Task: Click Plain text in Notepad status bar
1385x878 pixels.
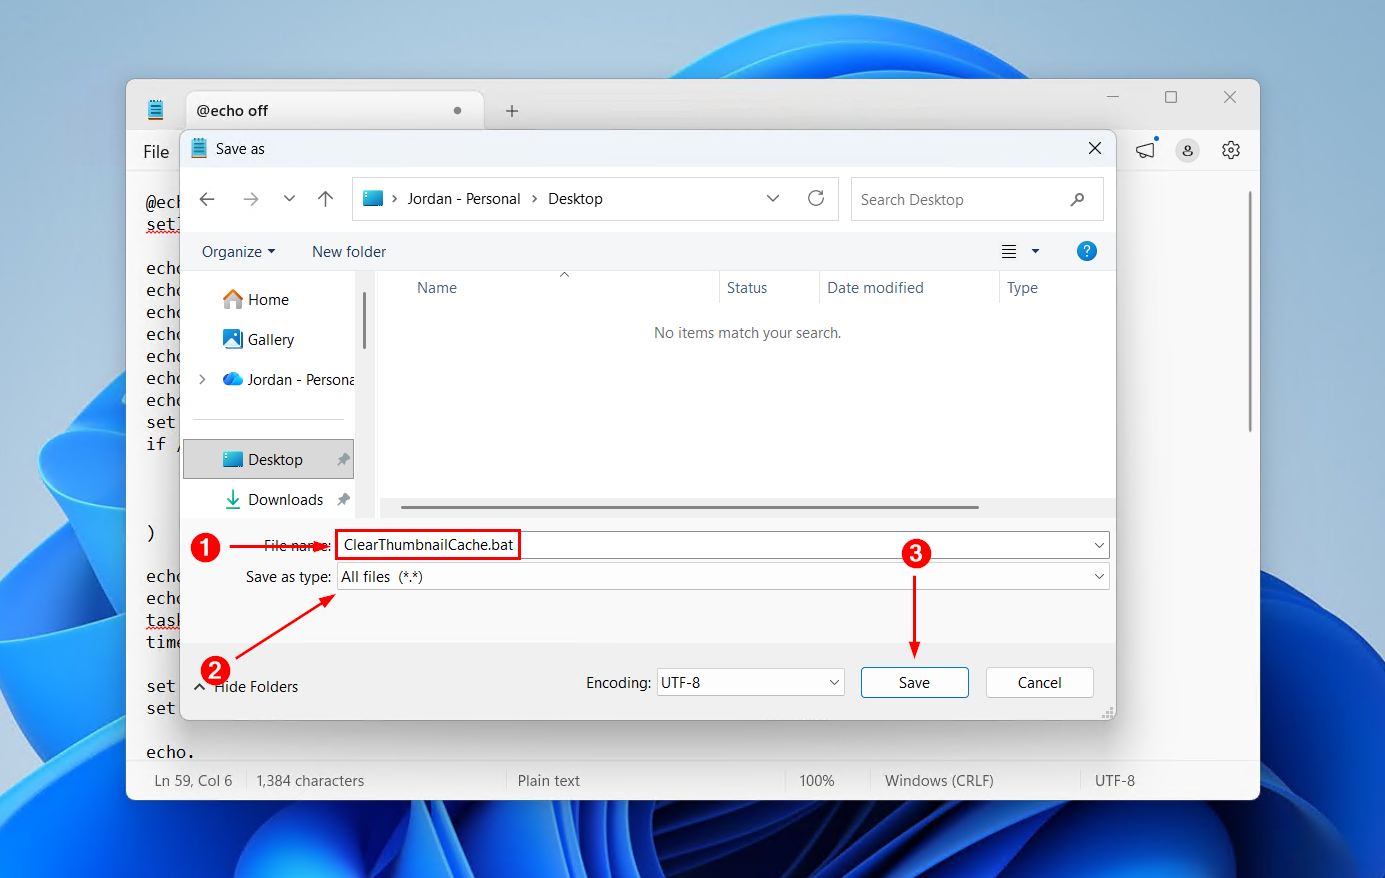Action: 549,781
